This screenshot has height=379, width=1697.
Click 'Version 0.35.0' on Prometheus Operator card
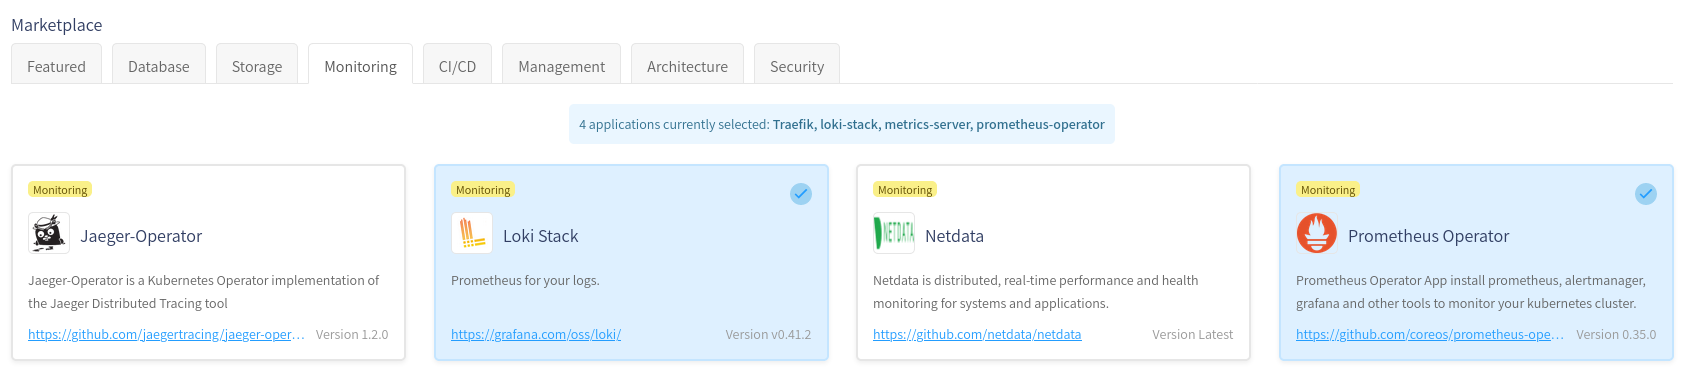point(1616,335)
